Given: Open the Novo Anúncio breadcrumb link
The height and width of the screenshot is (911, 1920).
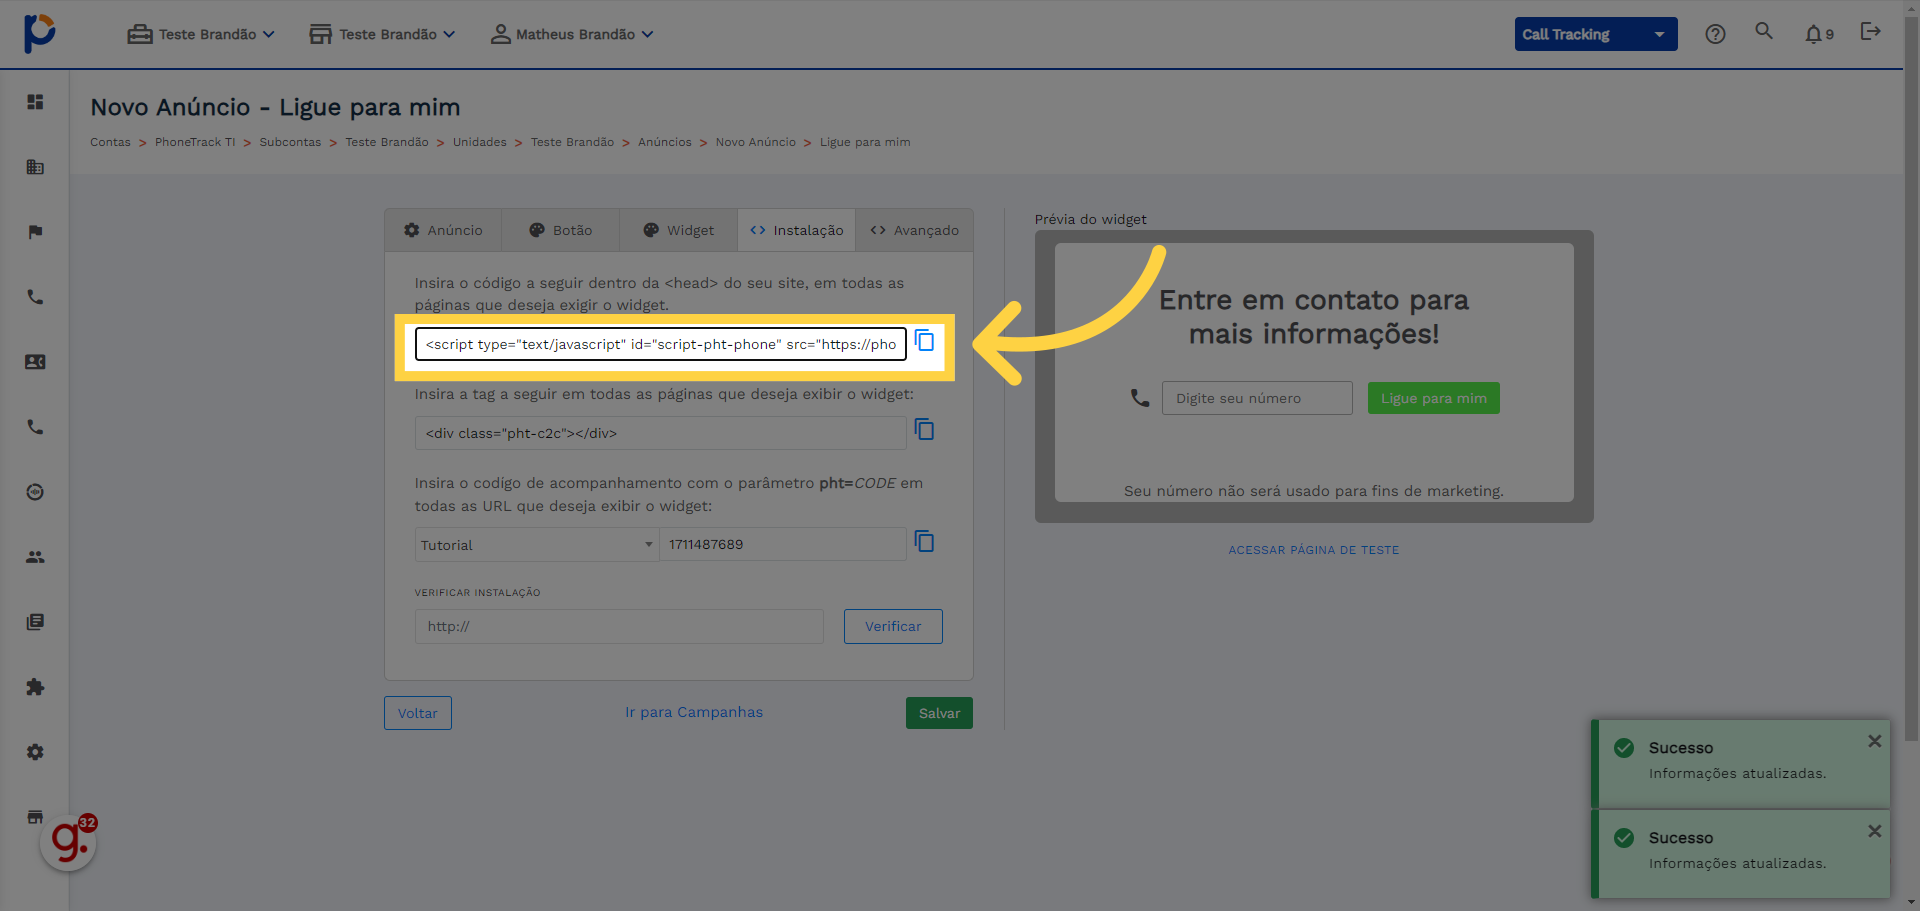Looking at the screenshot, I should coord(756,142).
